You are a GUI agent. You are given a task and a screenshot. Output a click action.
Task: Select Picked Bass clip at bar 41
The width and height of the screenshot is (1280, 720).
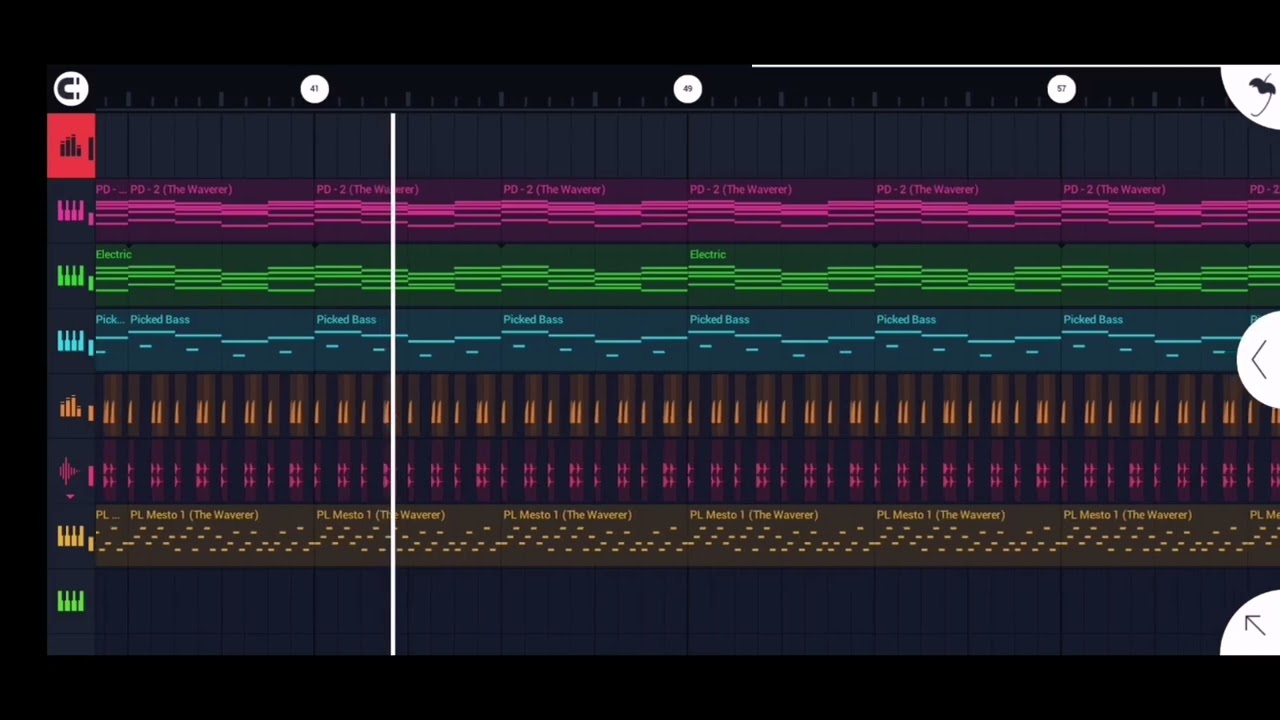[x=407, y=341]
